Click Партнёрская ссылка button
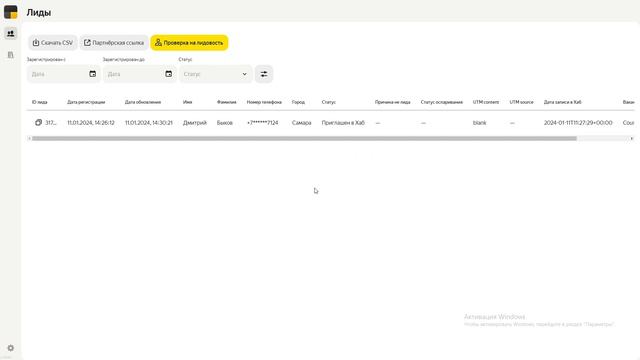The width and height of the screenshot is (640, 360). [x=114, y=42]
